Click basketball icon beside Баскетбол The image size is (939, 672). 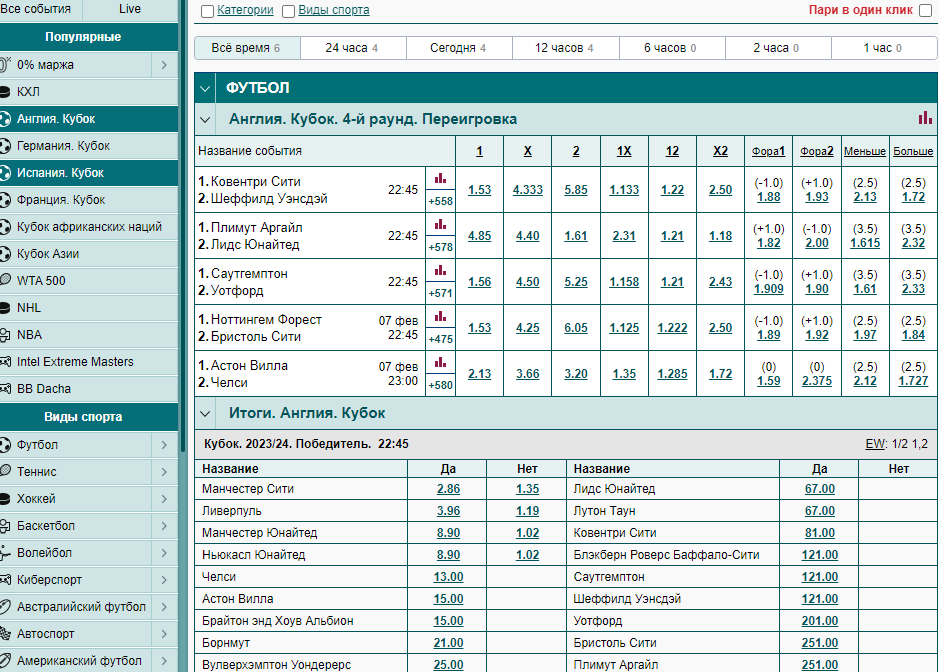[5, 526]
